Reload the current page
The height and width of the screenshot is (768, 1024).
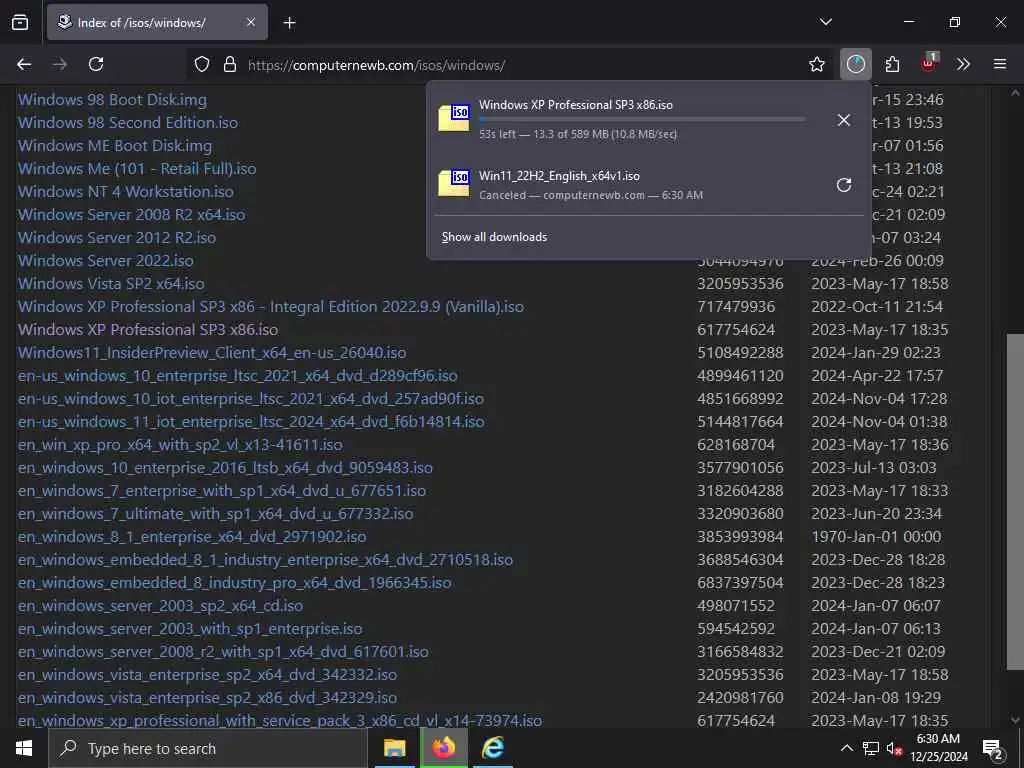point(96,64)
